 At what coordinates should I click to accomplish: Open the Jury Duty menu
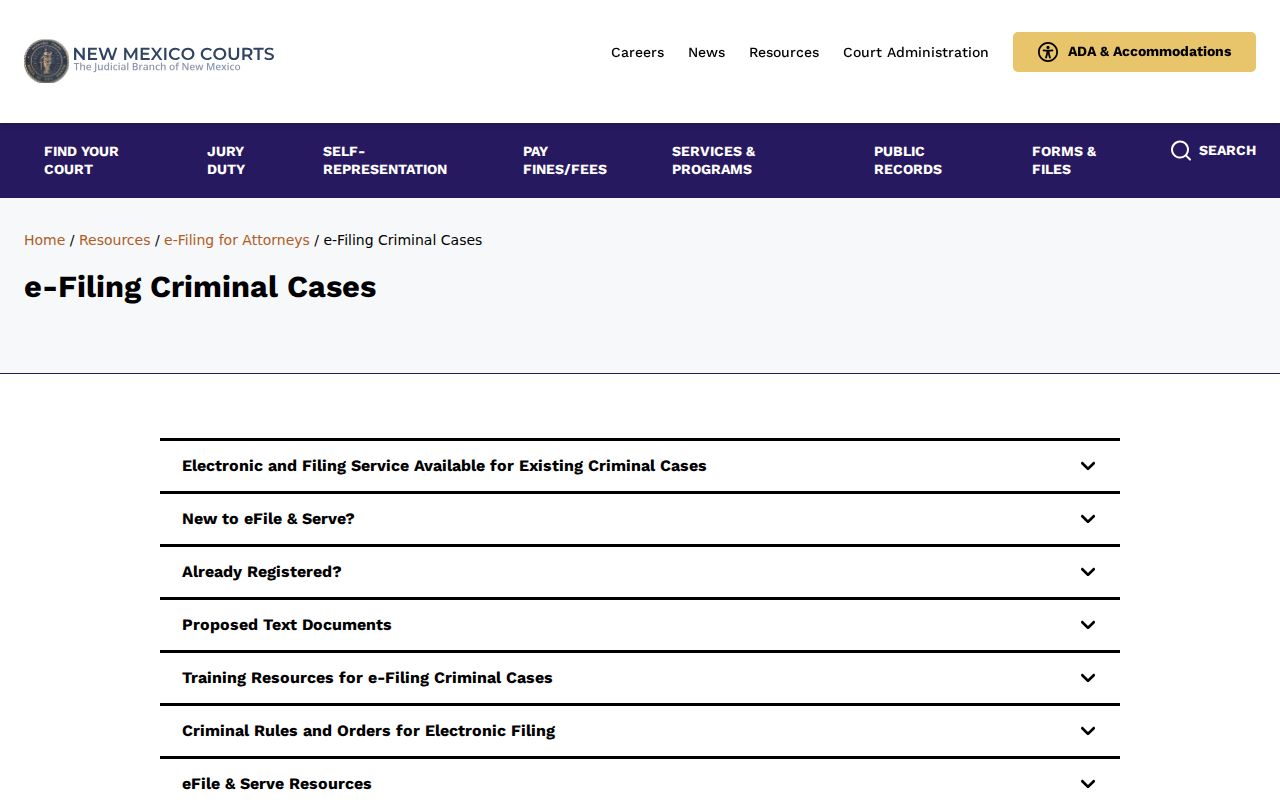pos(226,160)
